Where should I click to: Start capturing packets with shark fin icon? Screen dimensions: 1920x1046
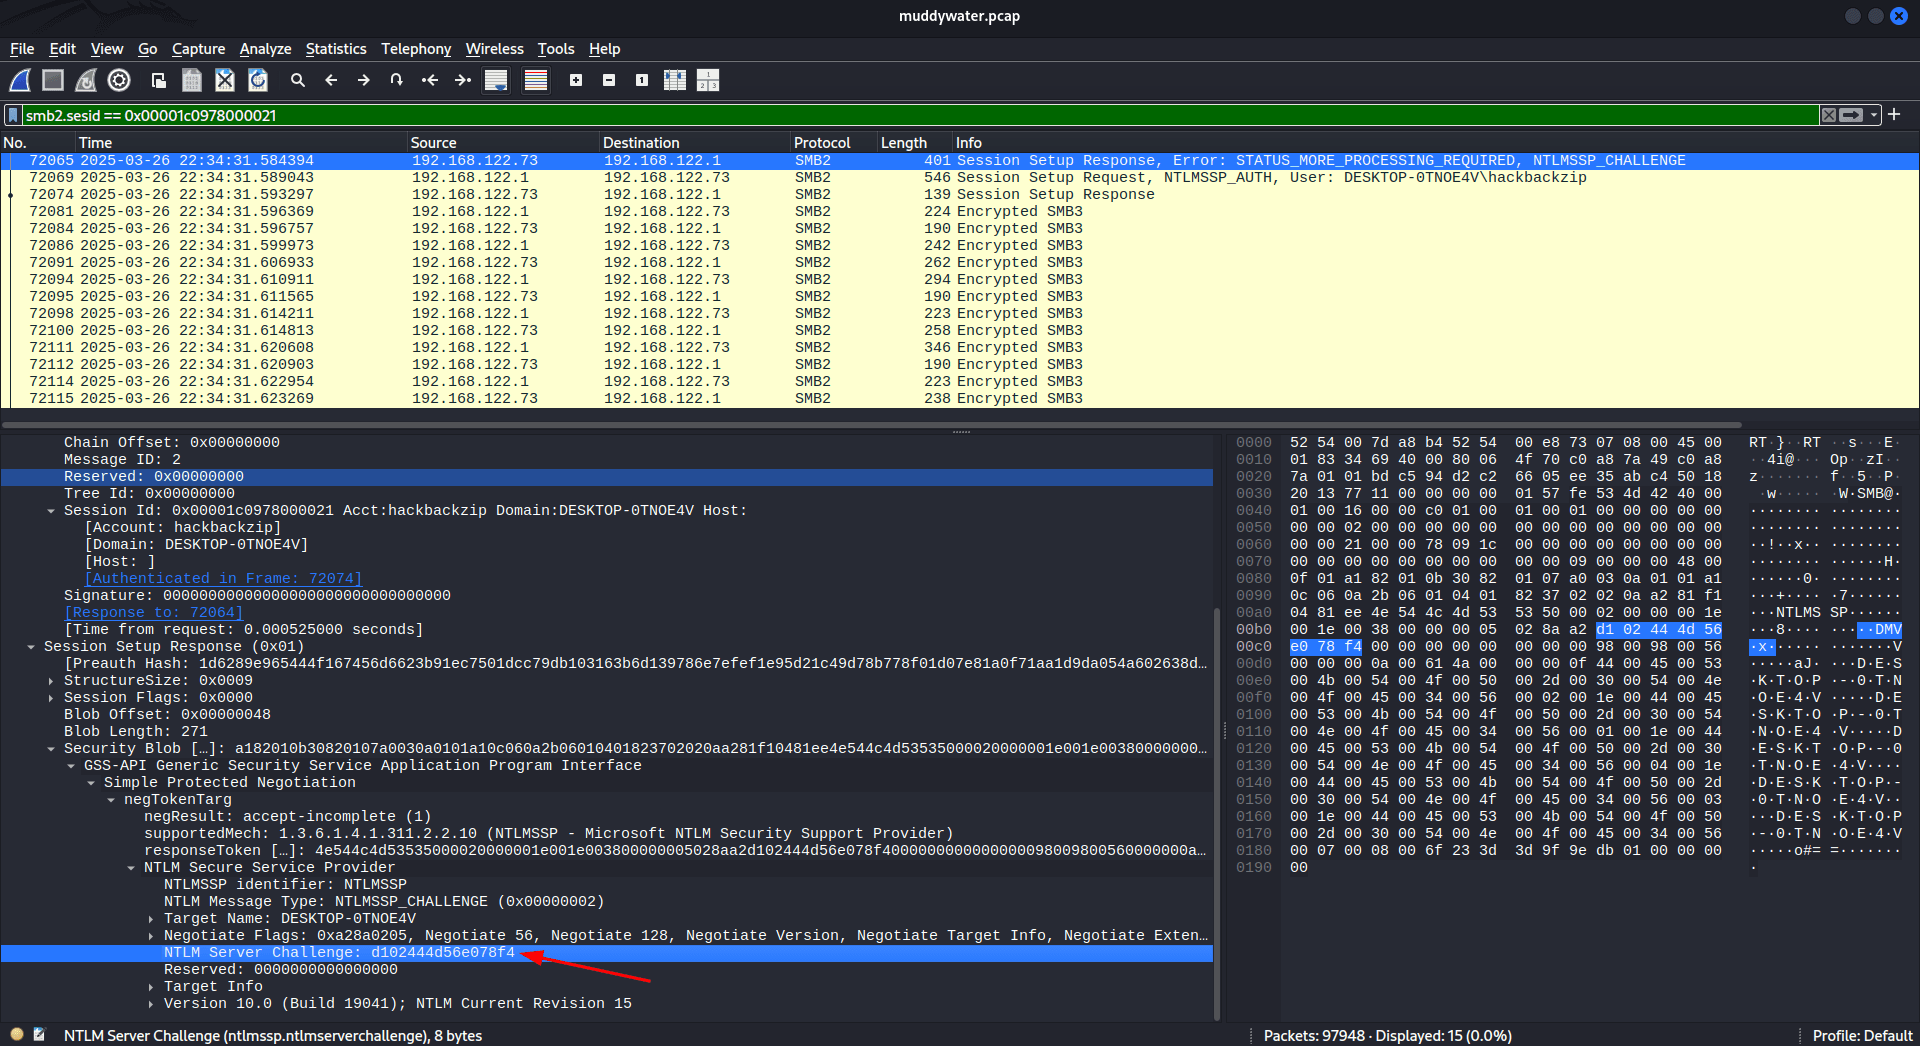(x=20, y=80)
